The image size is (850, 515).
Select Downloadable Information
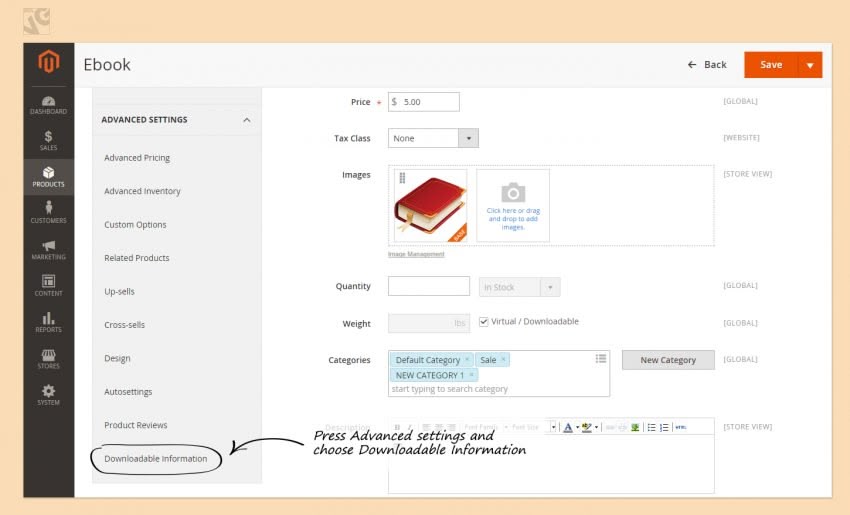156,459
